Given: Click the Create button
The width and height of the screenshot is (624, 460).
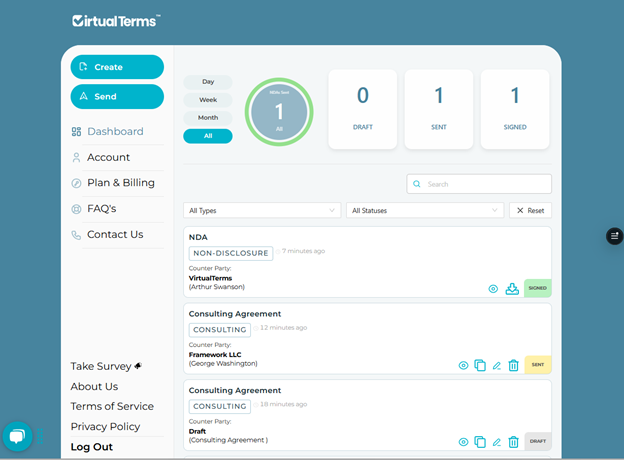Looking at the screenshot, I should tap(117, 67).
